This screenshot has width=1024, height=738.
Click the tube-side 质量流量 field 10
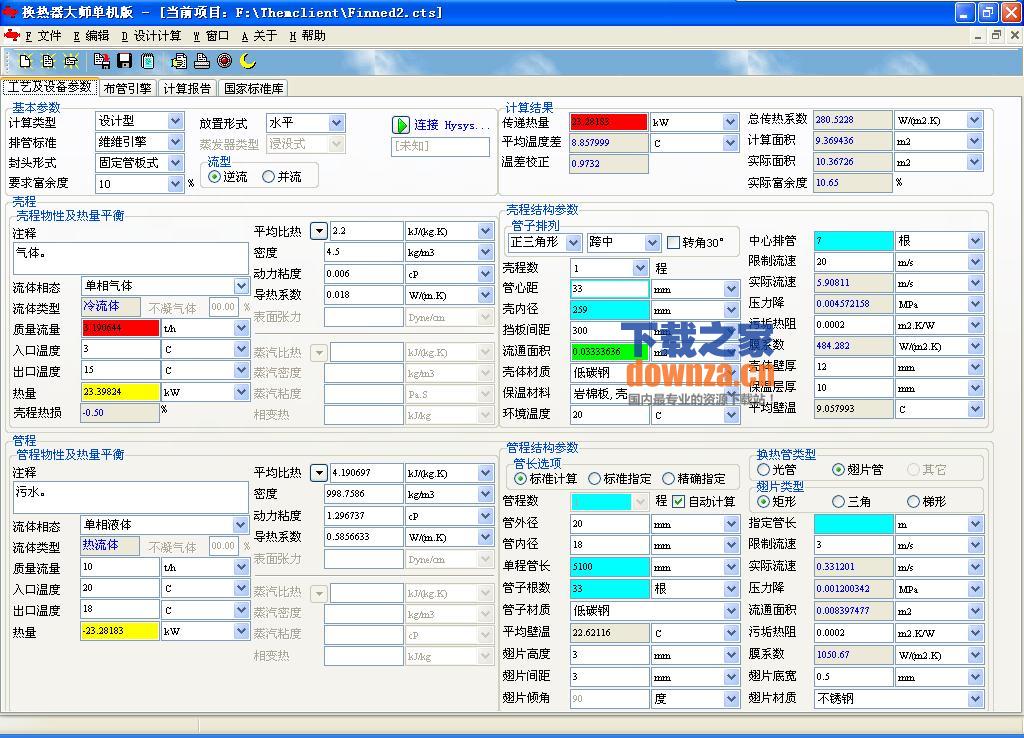pyautogui.click(x=120, y=567)
